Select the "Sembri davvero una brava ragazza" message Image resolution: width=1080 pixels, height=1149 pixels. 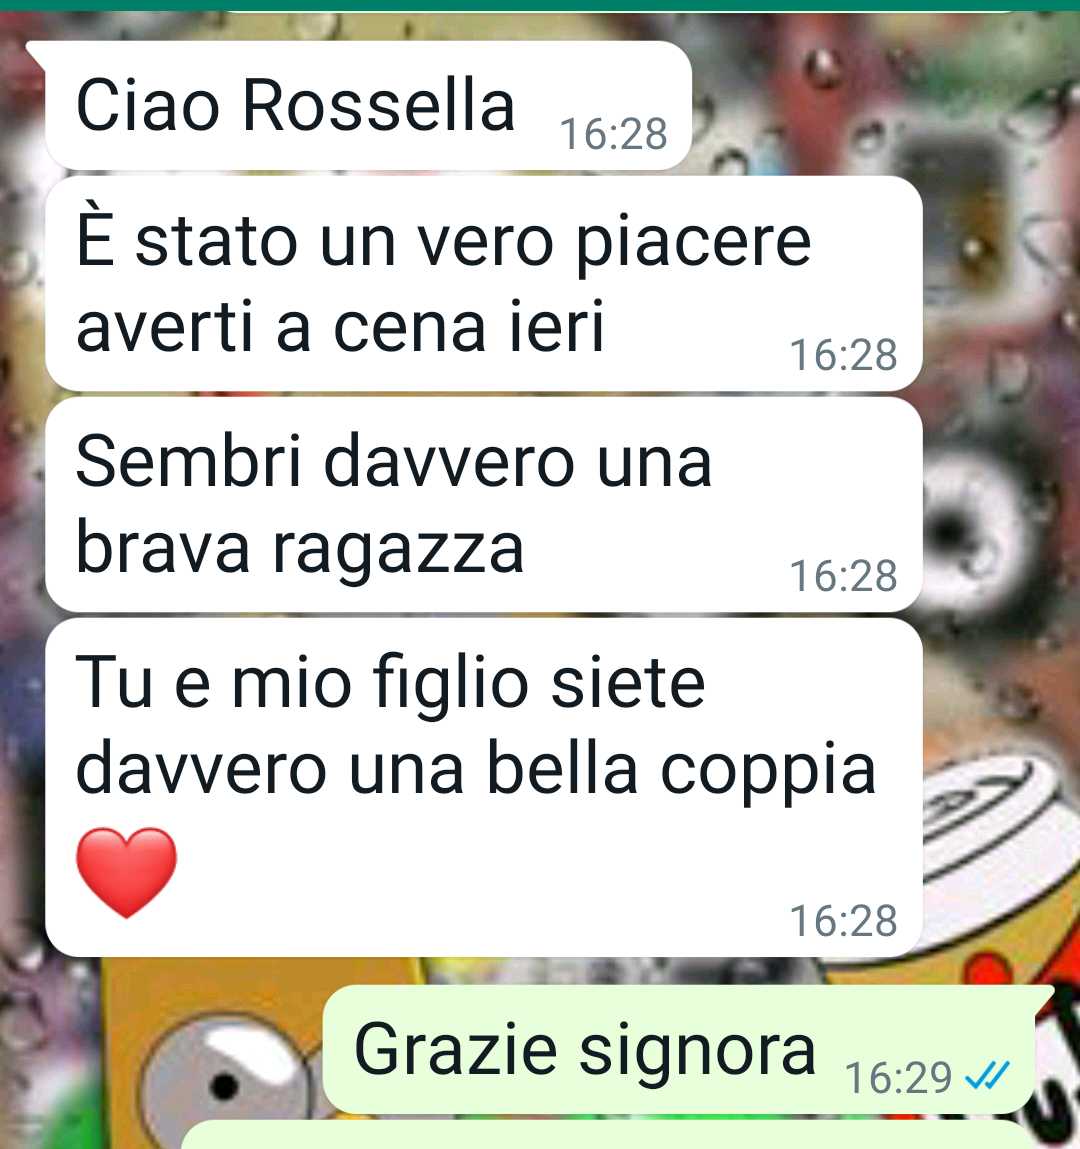pos(484,504)
